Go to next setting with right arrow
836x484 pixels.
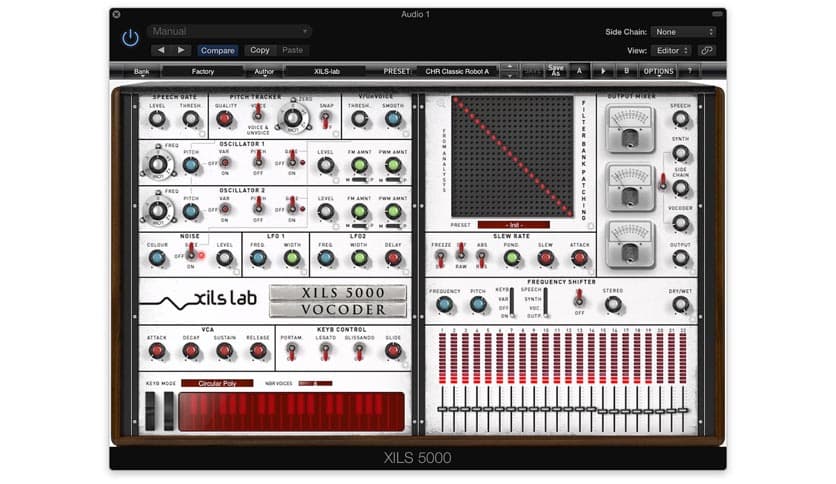181,50
